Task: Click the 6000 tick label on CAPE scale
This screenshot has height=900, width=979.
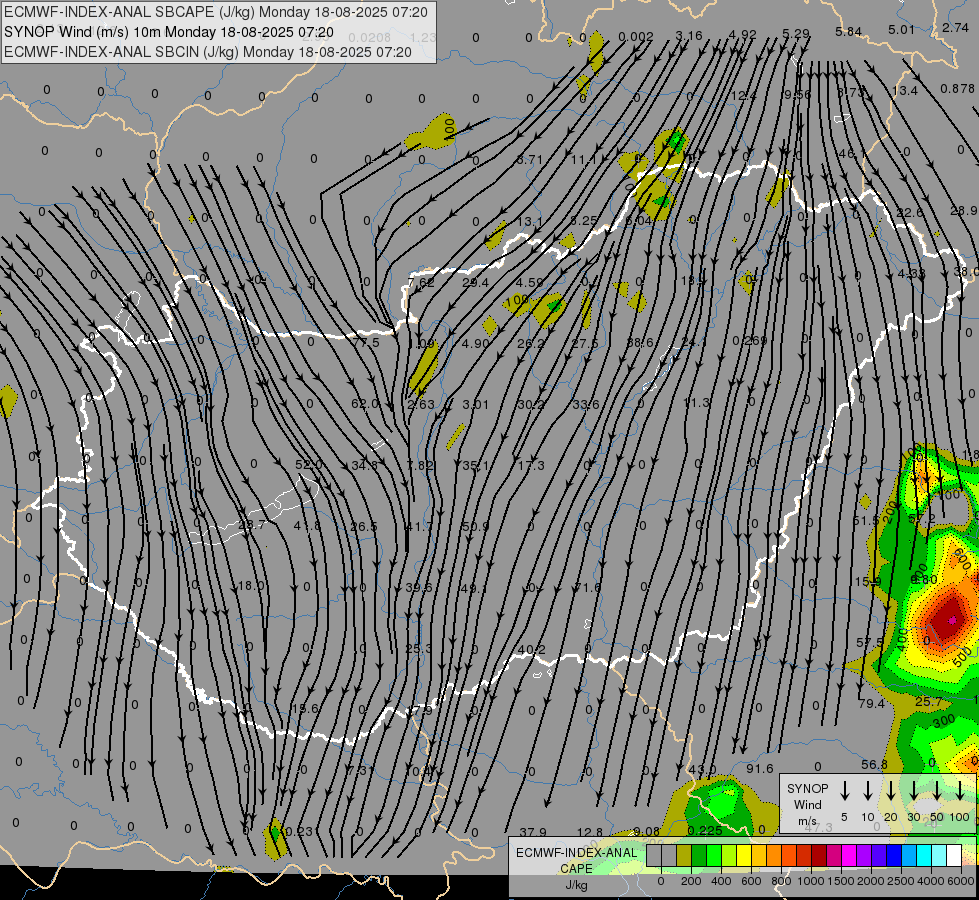Action: tap(962, 881)
